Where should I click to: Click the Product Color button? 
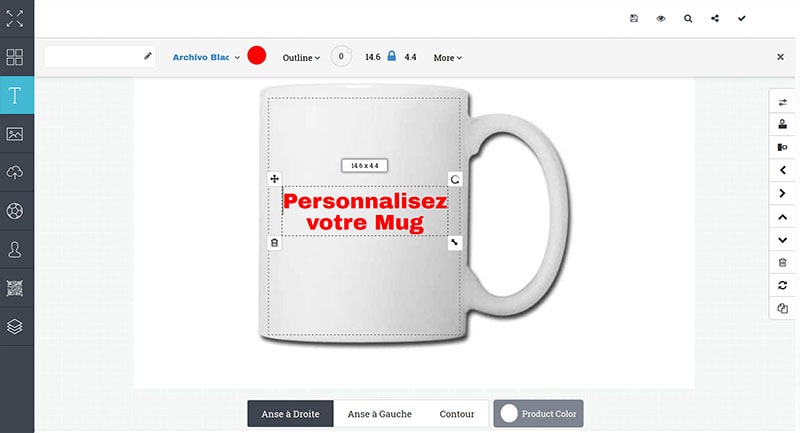tap(538, 414)
